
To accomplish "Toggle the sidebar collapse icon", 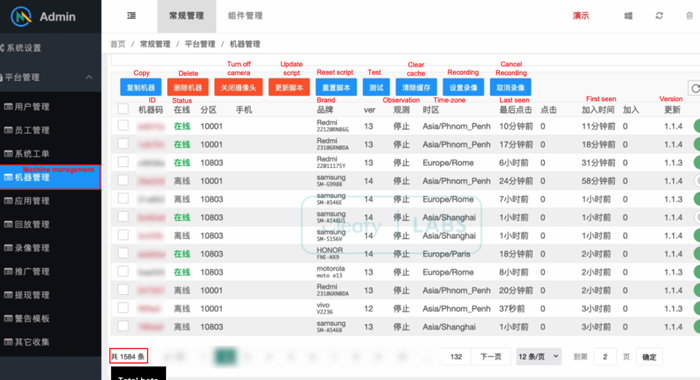I will [x=131, y=16].
